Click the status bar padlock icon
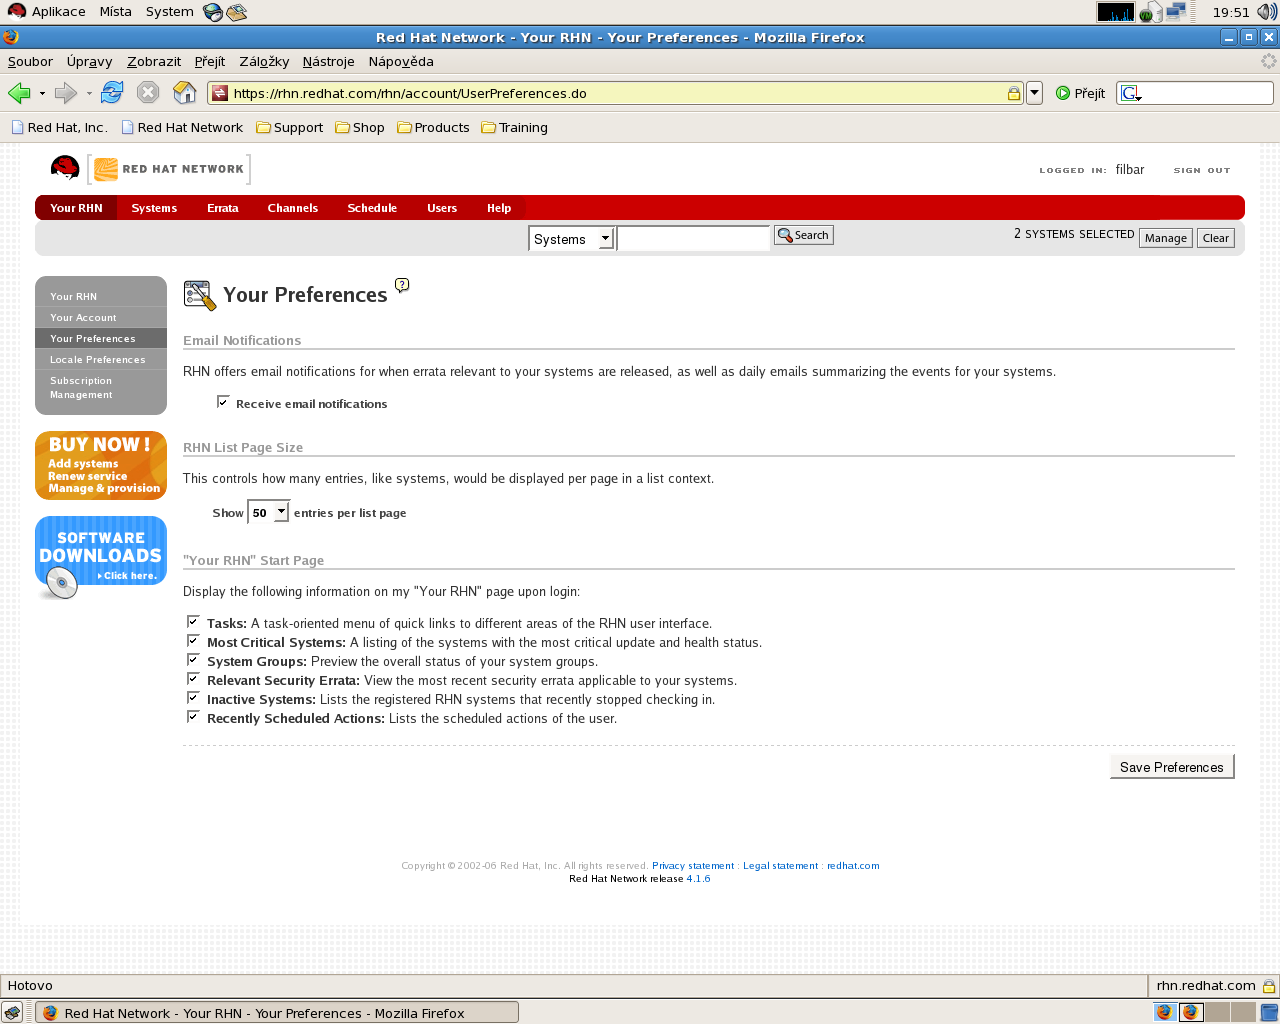Image resolution: width=1280 pixels, height=1024 pixels. point(1269,986)
